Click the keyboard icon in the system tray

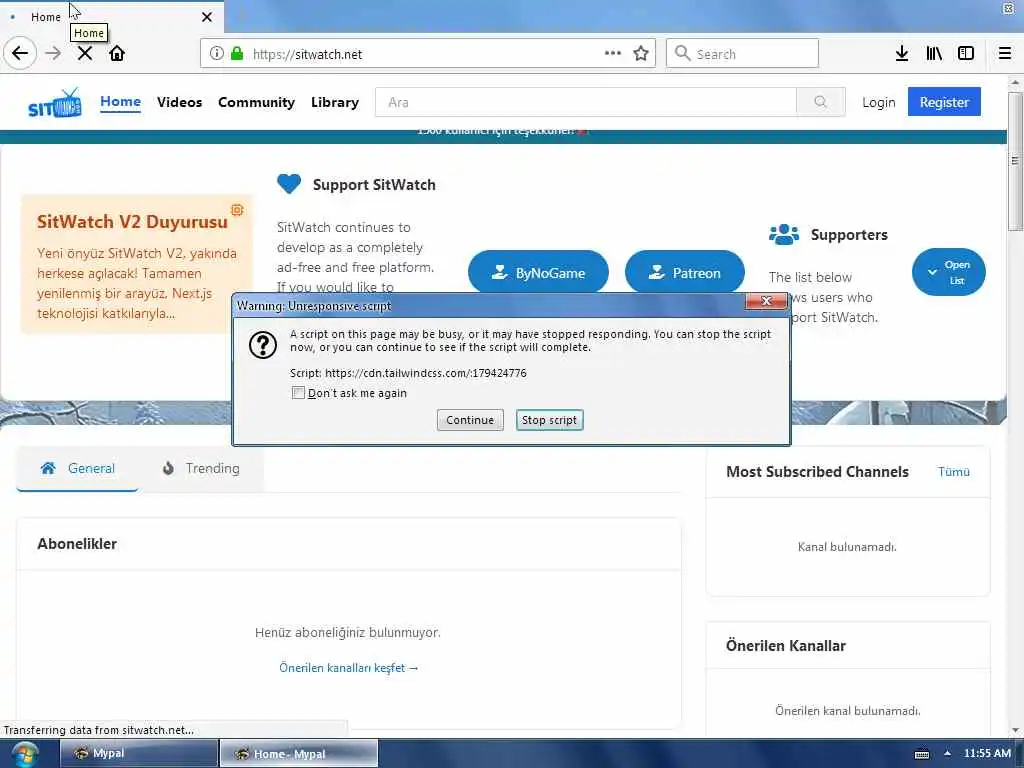(921, 754)
